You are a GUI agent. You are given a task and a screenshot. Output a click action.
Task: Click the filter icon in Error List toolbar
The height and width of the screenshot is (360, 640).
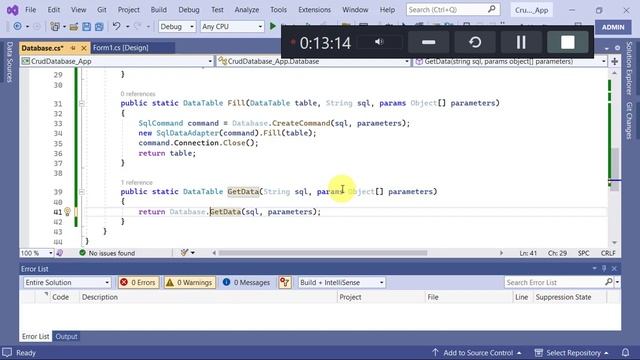pyautogui.click(x=284, y=282)
